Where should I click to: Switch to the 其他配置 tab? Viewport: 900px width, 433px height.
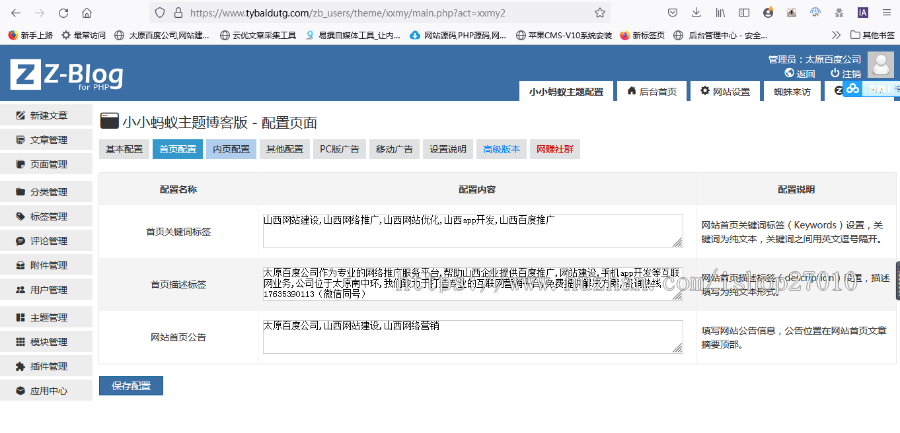pos(285,149)
